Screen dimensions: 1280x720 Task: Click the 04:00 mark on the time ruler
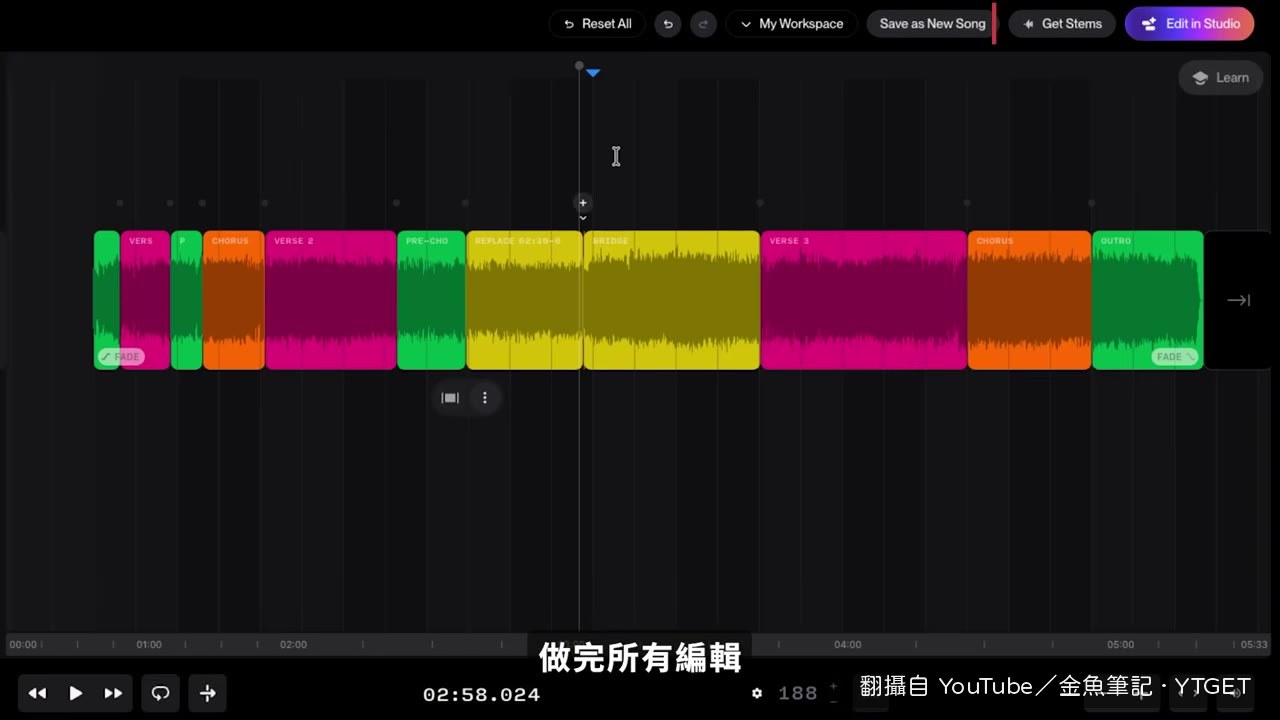[848, 645]
